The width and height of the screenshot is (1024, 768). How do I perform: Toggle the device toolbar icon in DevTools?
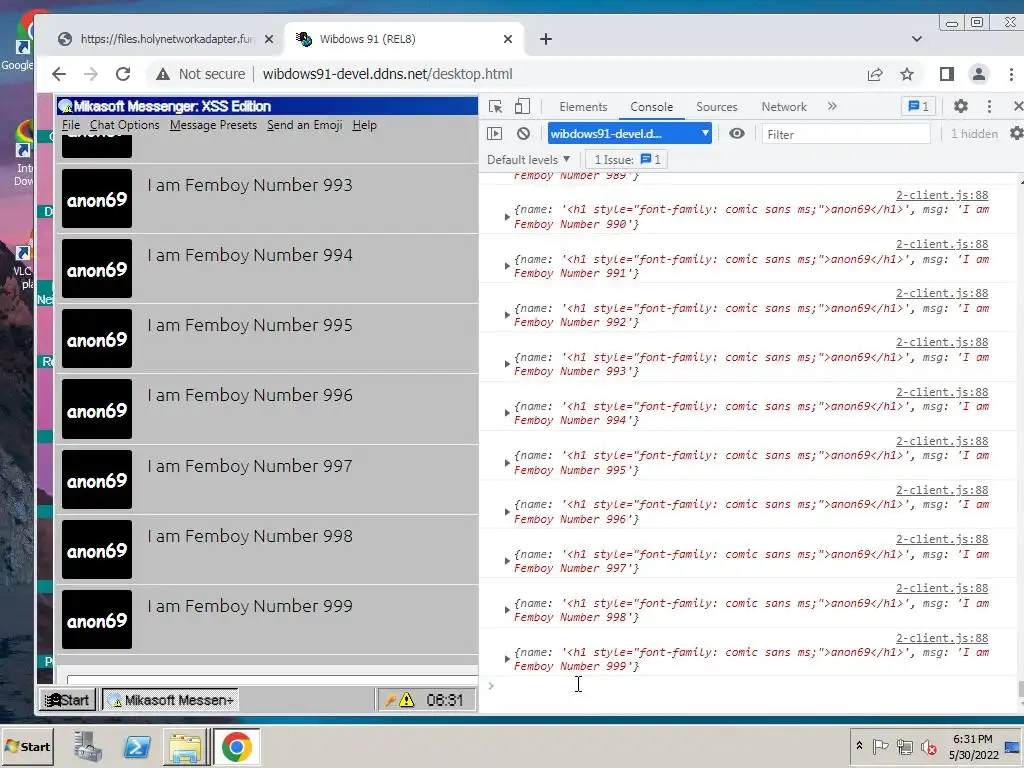pyautogui.click(x=522, y=106)
